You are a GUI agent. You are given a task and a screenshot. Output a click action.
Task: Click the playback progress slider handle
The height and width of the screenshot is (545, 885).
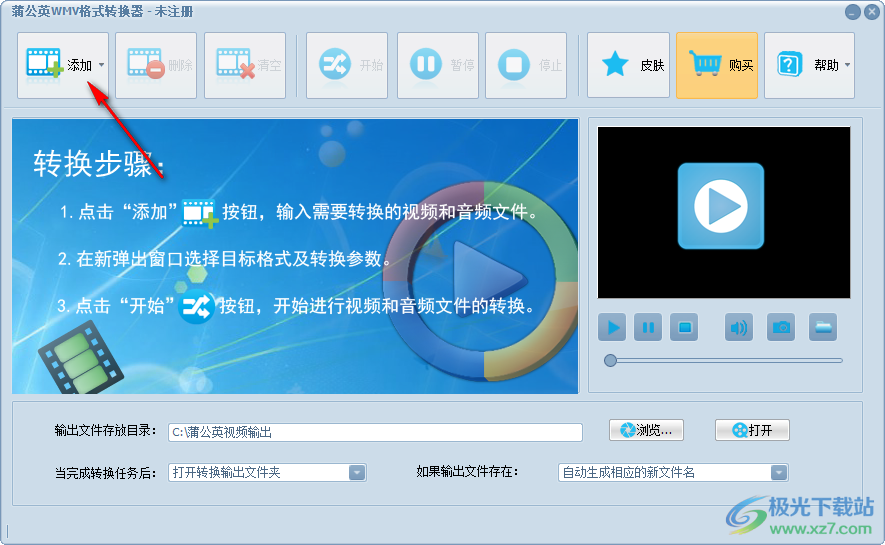pyautogui.click(x=610, y=361)
